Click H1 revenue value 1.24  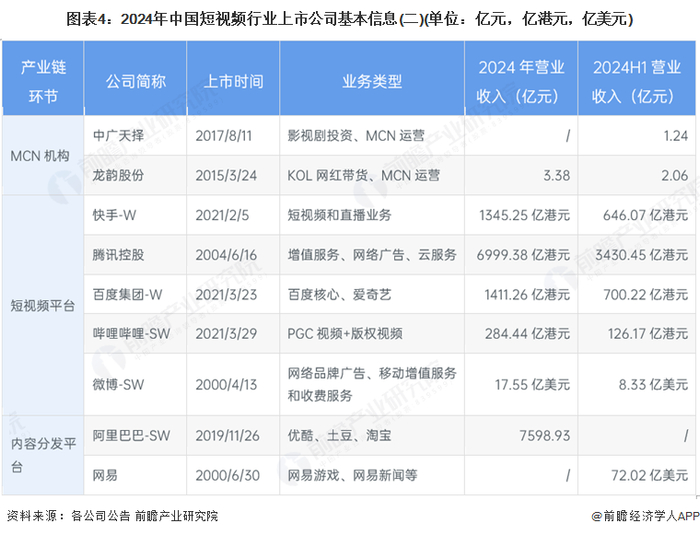(x=675, y=135)
